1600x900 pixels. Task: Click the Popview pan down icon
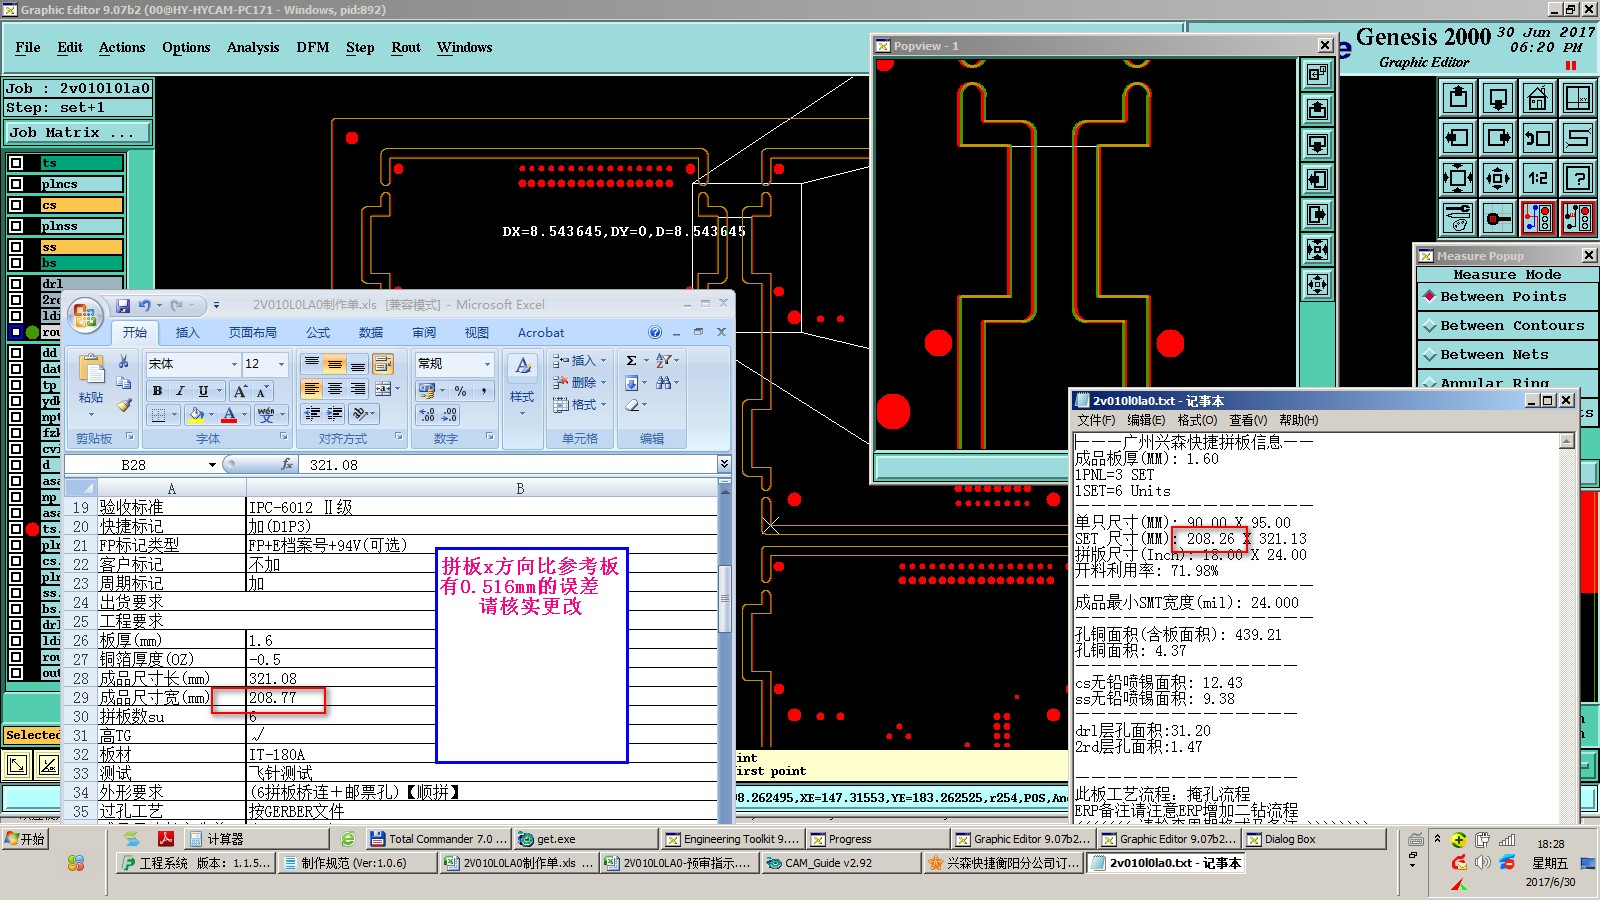[x=1318, y=144]
